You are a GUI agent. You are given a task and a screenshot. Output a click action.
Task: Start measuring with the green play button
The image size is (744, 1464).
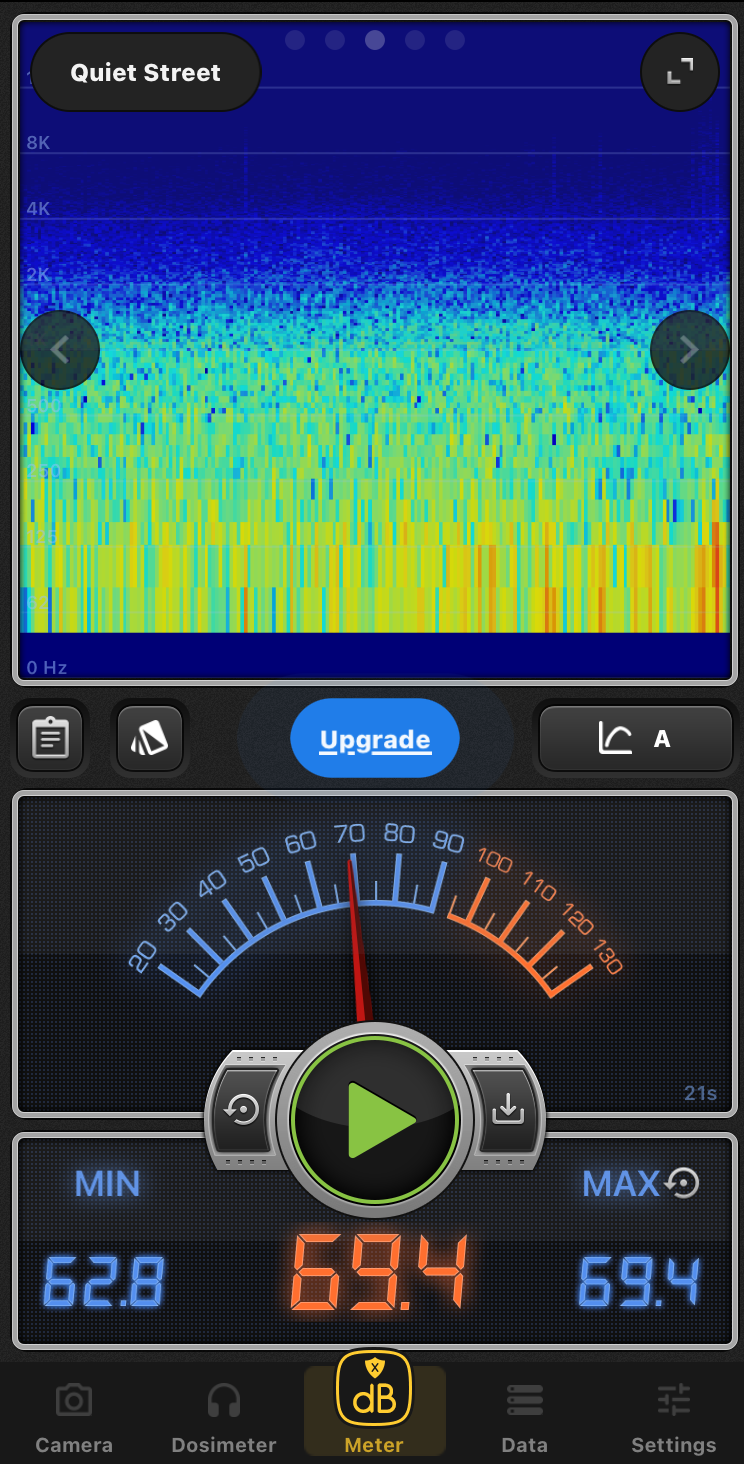pyautogui.click(x=375, y=1120)
